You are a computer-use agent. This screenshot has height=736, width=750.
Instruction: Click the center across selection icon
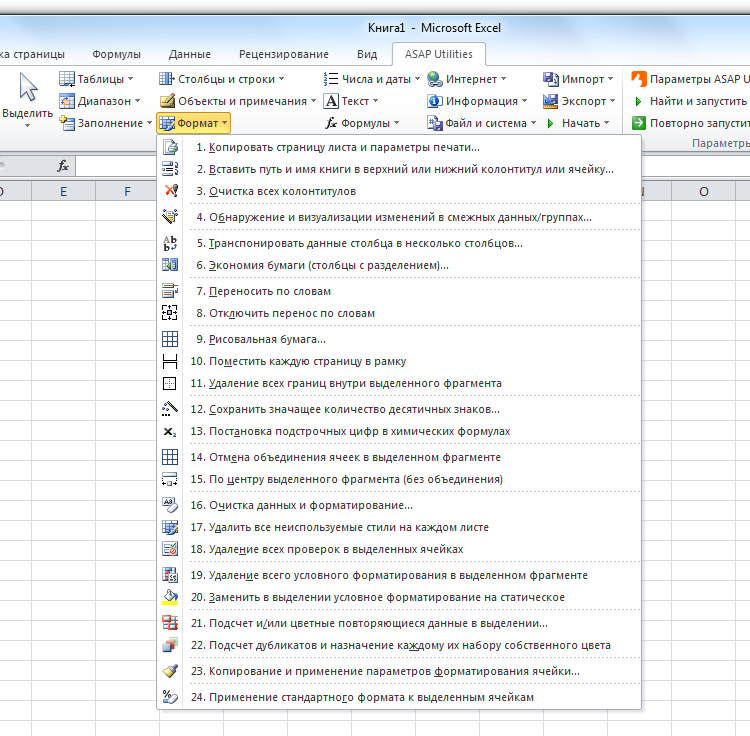pos(170,479)
